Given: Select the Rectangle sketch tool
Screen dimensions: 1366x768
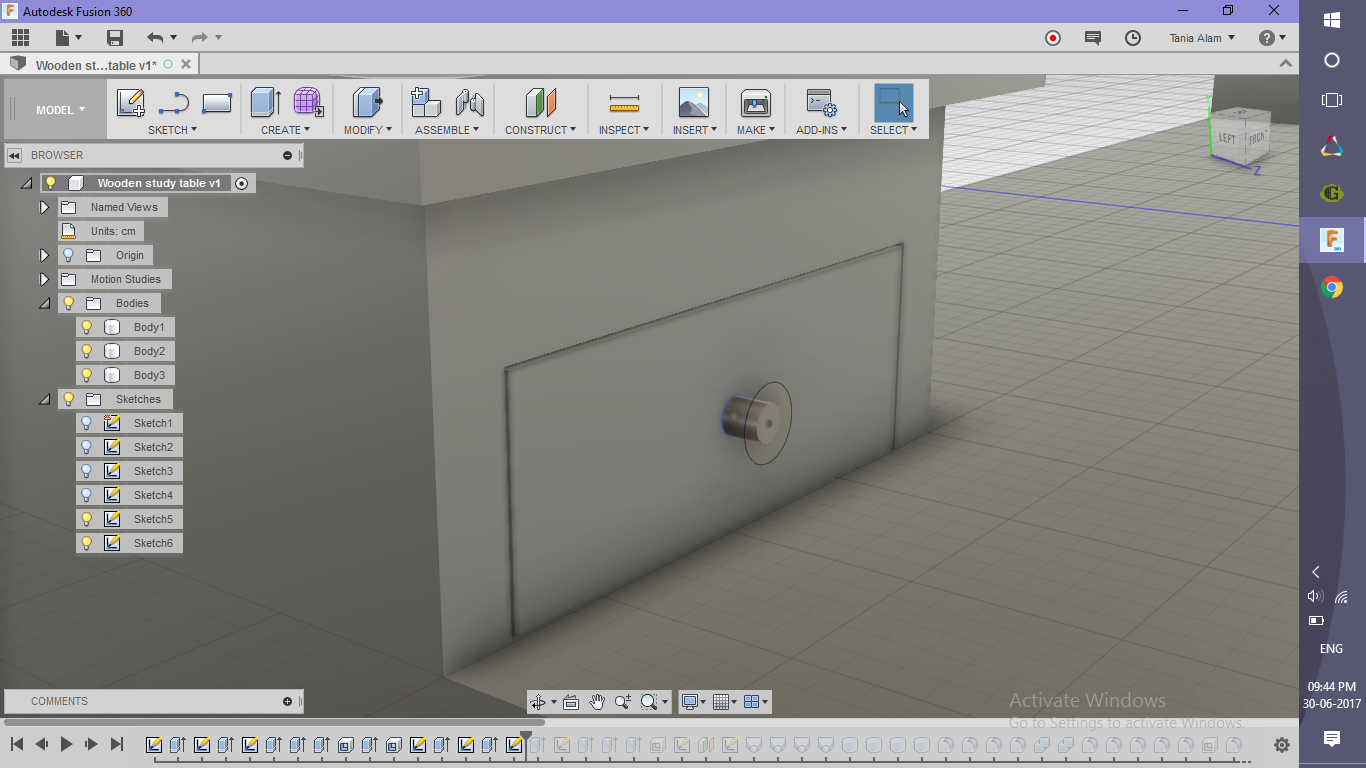Looking at the screenshot, I should pyautogui.click(x=217, y=103).
